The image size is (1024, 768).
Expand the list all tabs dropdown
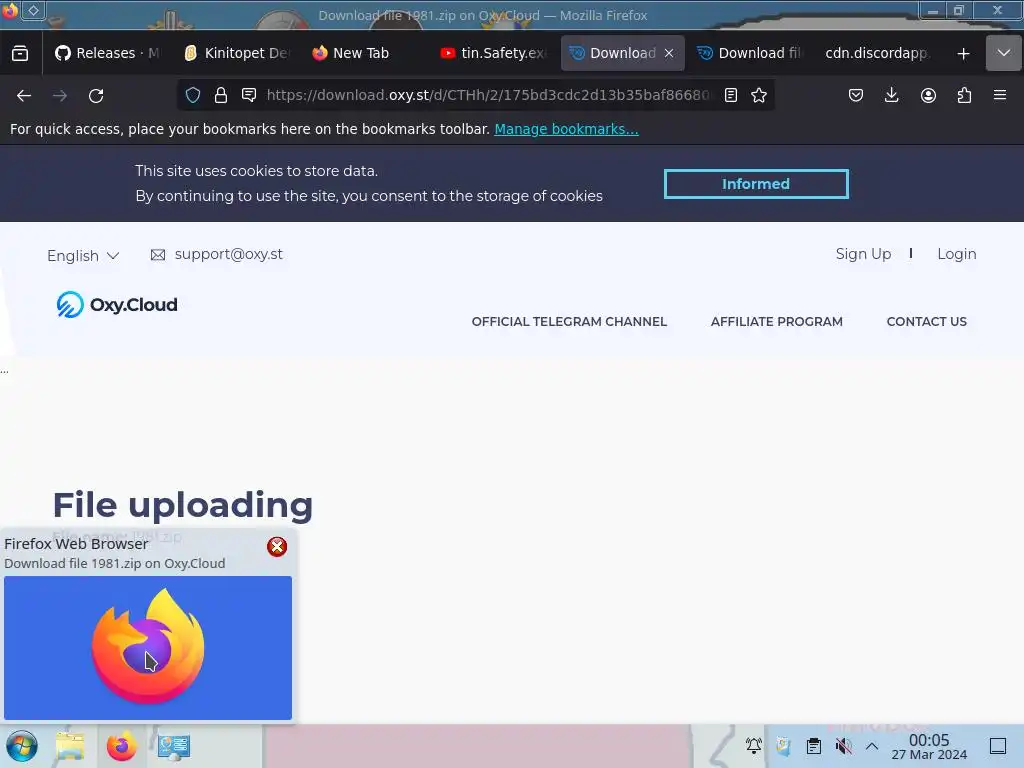1004,53
